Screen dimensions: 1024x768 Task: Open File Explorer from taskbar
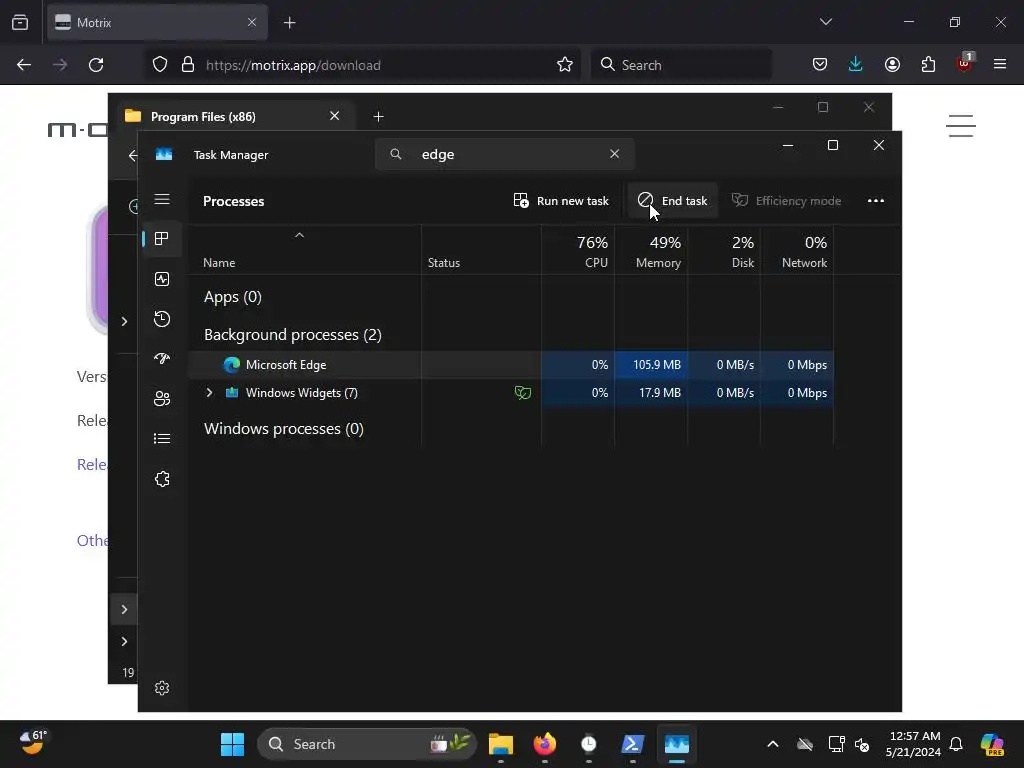[501, 744]
